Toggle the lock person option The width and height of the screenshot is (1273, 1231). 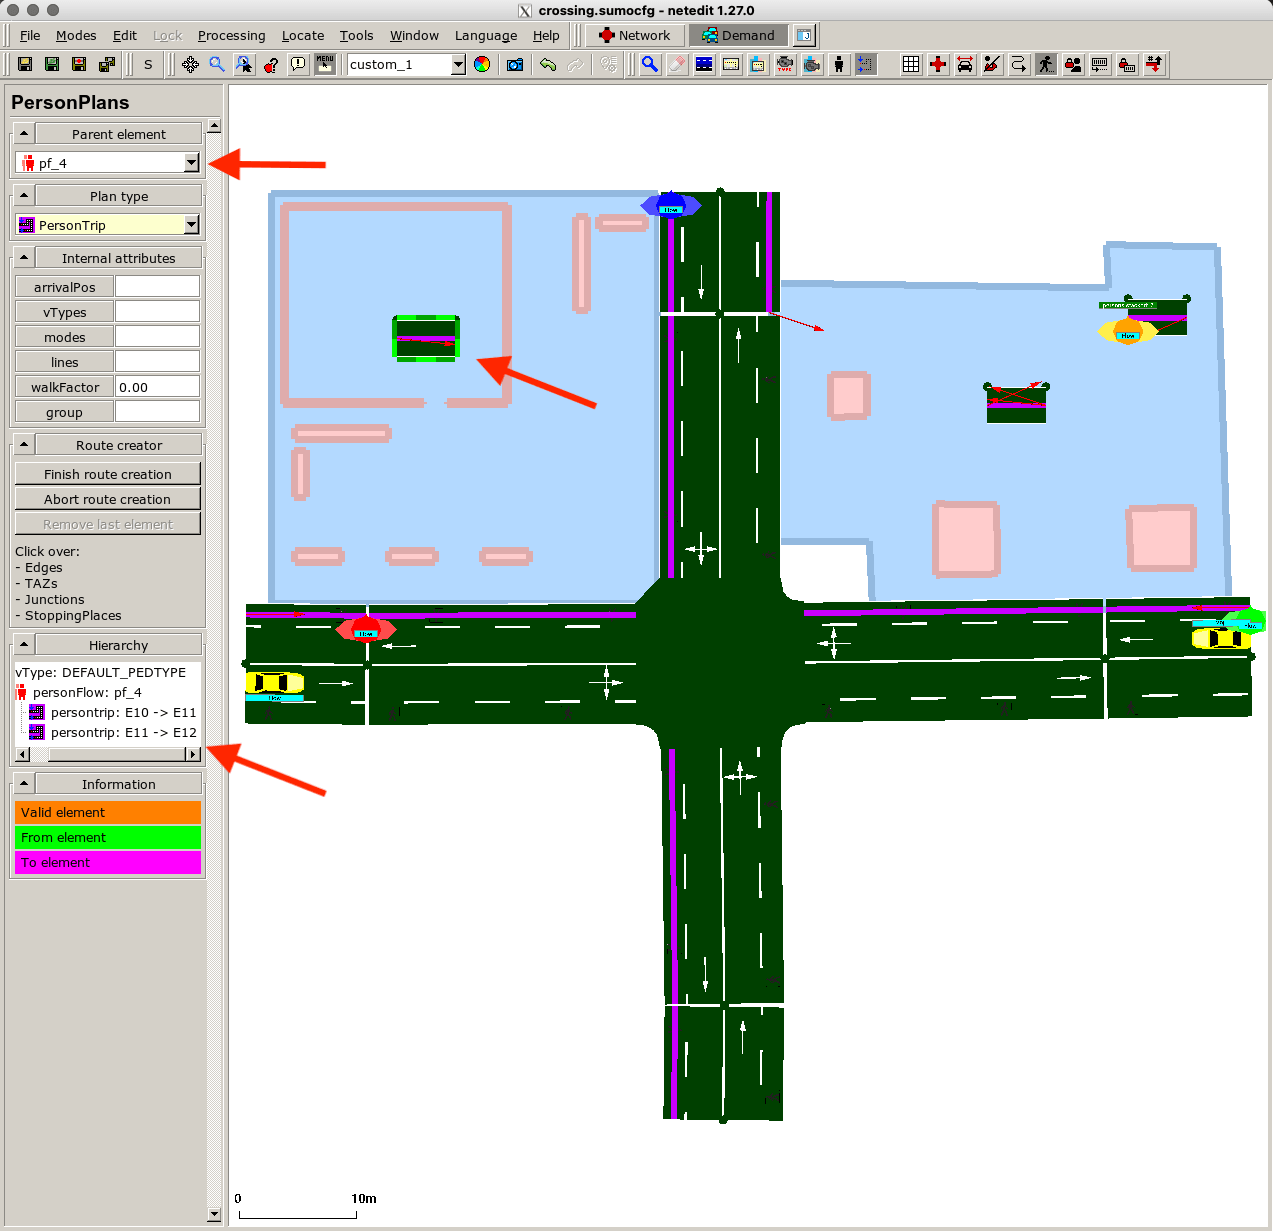pyautogui.click(x=1073, y=64)
